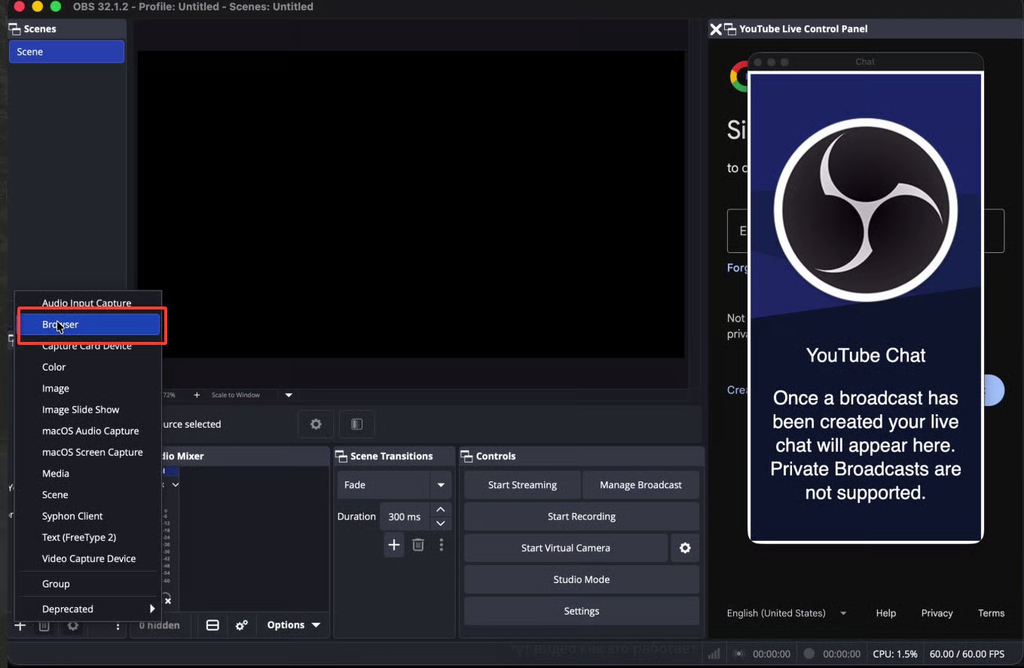The width and height of the screenshot is (1024, 668).
Task: Add a new source with plus icon
Action: pyautogui.click(x=20, y=626)
